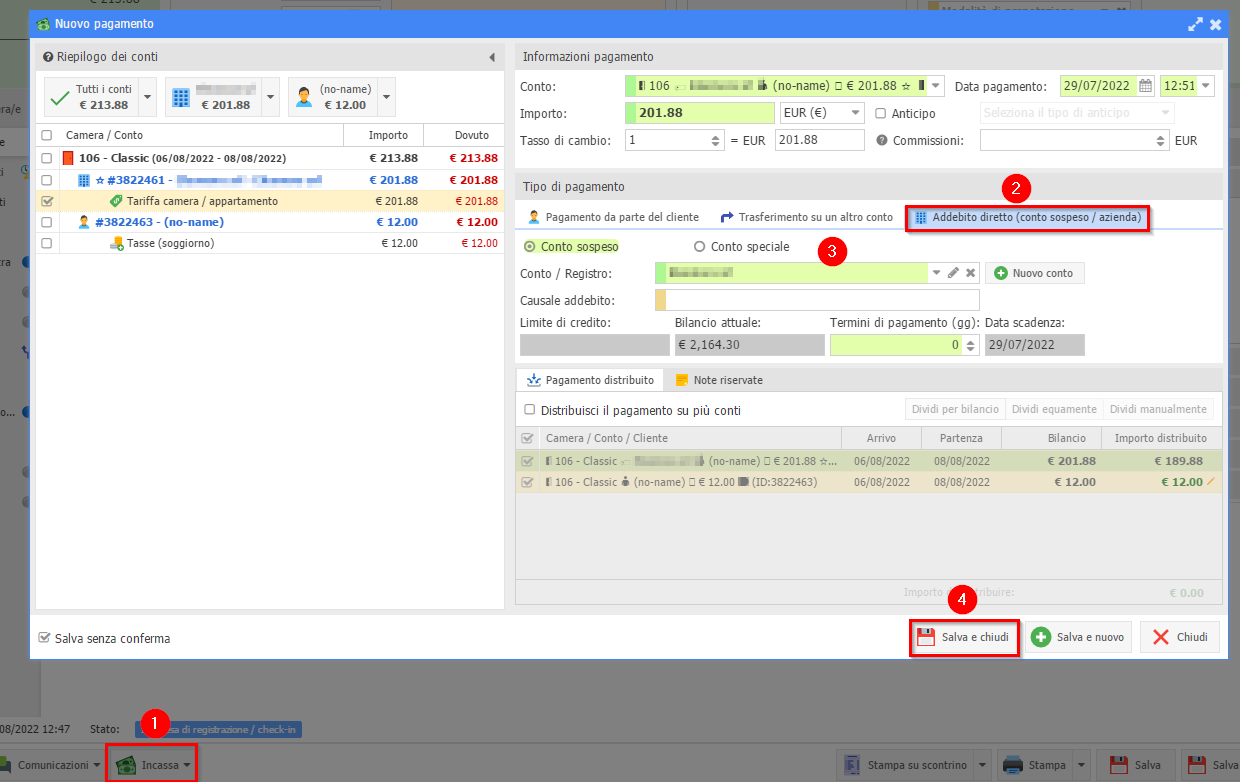Open the Conto dropdown in Informazioni pagamento

click(x=936, y=86)
